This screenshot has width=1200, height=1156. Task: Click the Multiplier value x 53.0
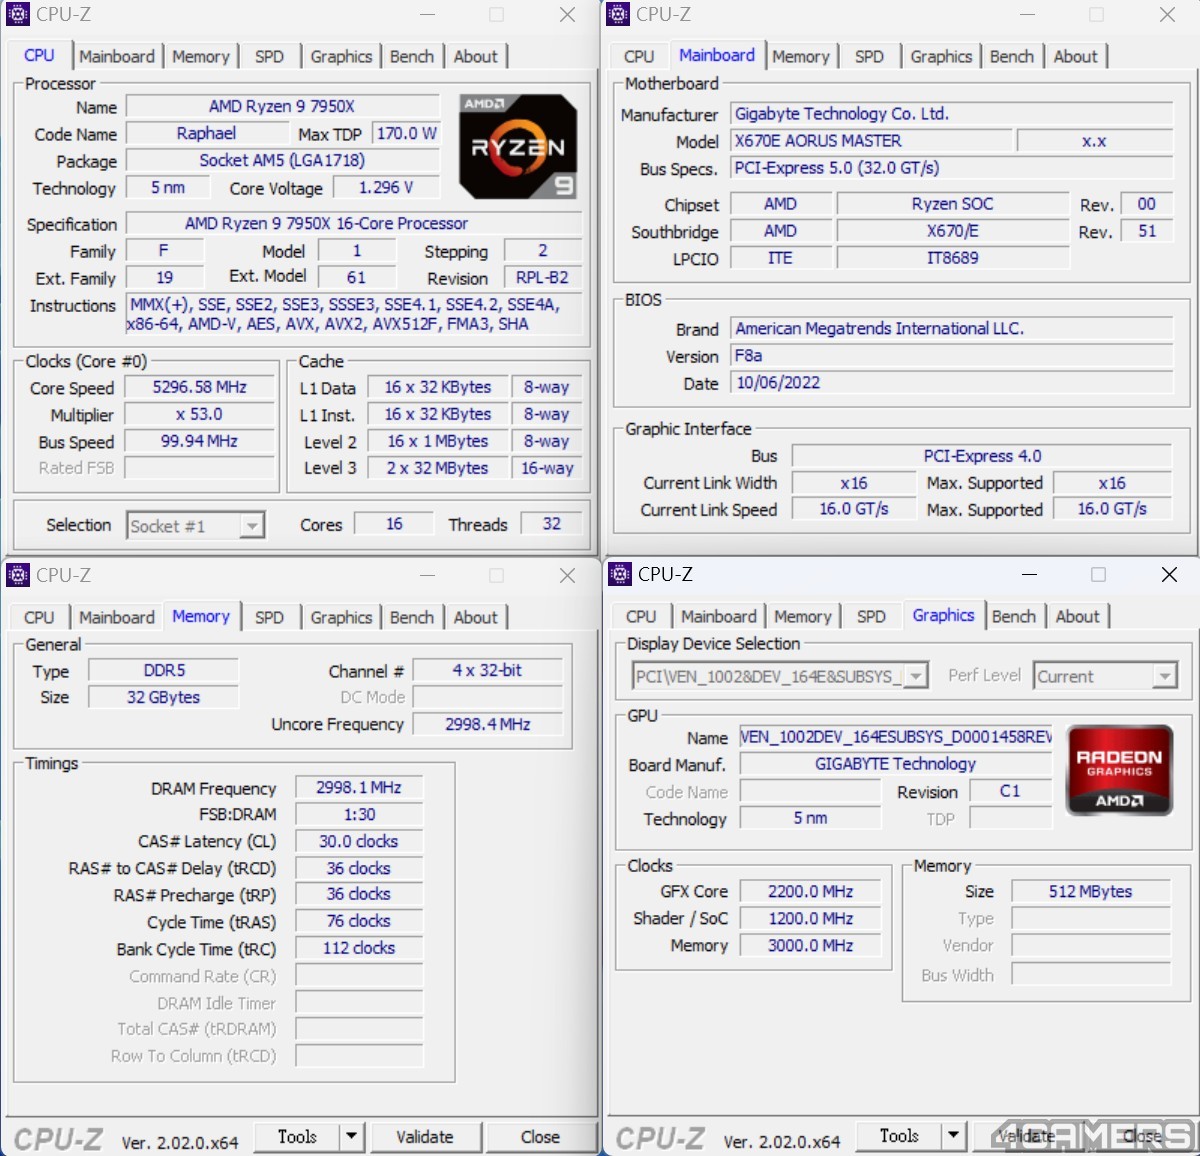pyautogui.click(x=200, y=414)
